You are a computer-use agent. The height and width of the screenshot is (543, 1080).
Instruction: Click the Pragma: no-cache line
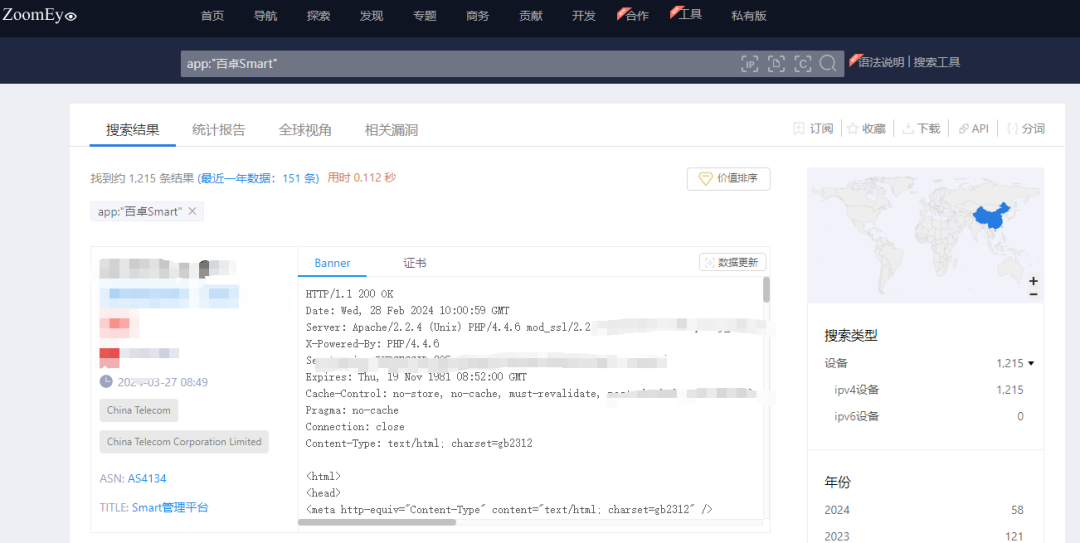click(x=352, y=410)
